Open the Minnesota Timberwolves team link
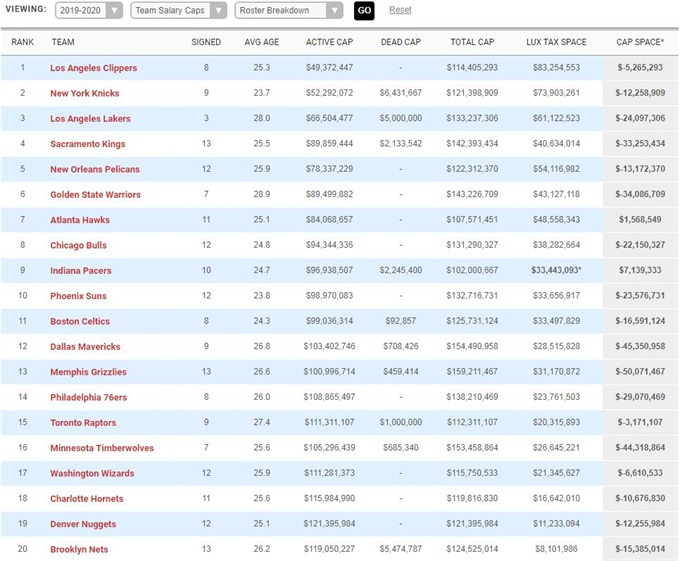 [102, 448]
